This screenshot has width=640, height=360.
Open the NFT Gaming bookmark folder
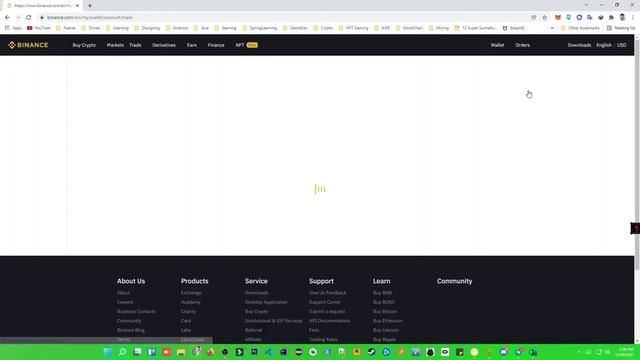(x=353, y=28)
